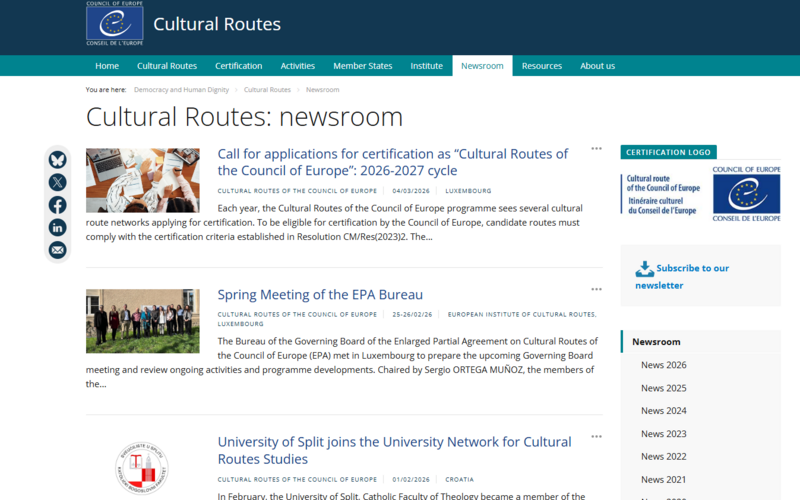800x500 pixels.
Task: Click the 01/02/2026 date text
Action: pyautogui.click(x=411, y=480)
